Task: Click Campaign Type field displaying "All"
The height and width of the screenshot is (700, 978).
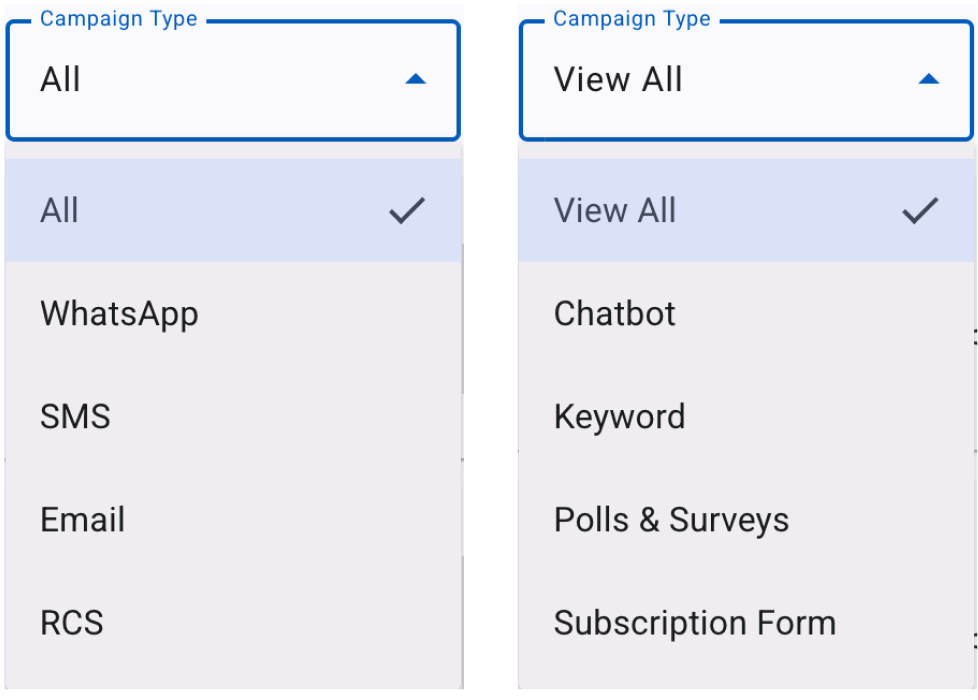Action: pyautogui.click(x=233, y=80)
